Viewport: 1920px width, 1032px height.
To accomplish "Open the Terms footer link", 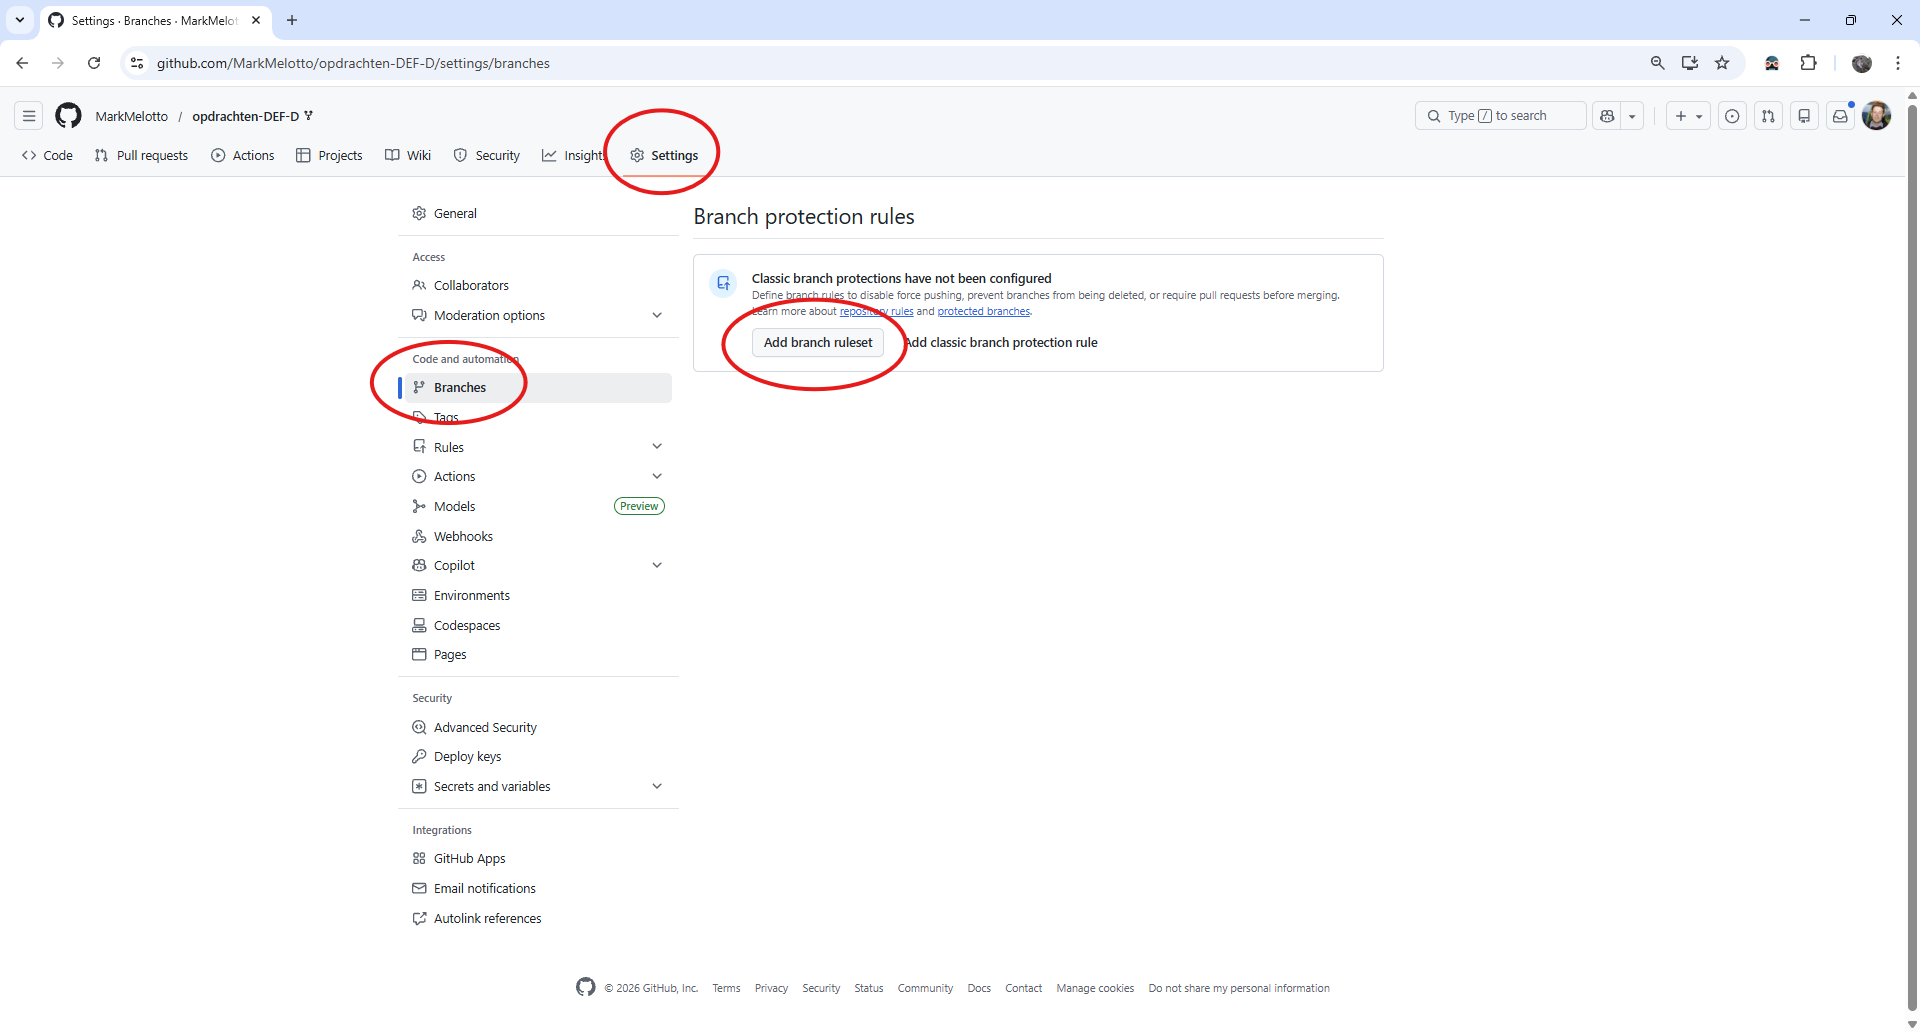I will coord(726,988).
